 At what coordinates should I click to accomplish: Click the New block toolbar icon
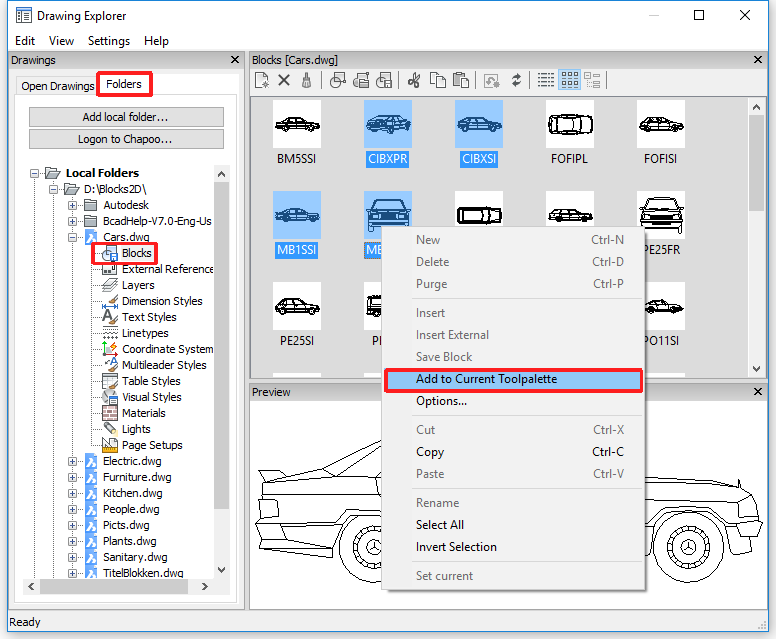pos(262,81)
